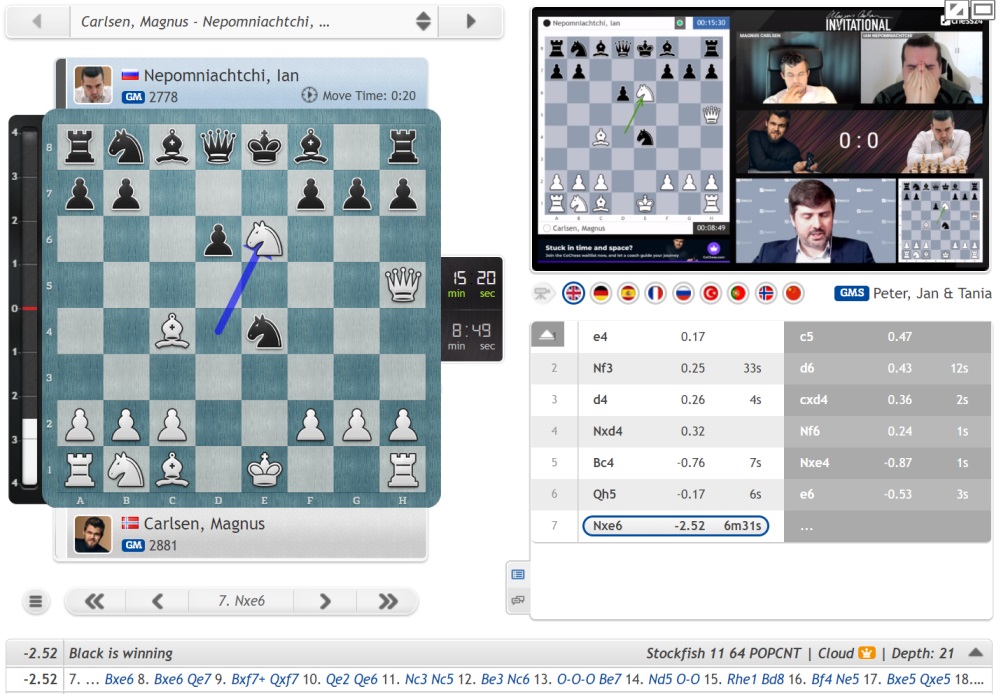1001x694 pixels.
Task: Select the Russian flag commentary language
Action: 683,293
